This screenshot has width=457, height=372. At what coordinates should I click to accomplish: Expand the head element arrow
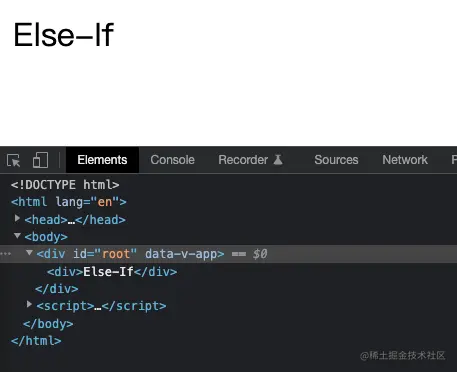point(17,218)
